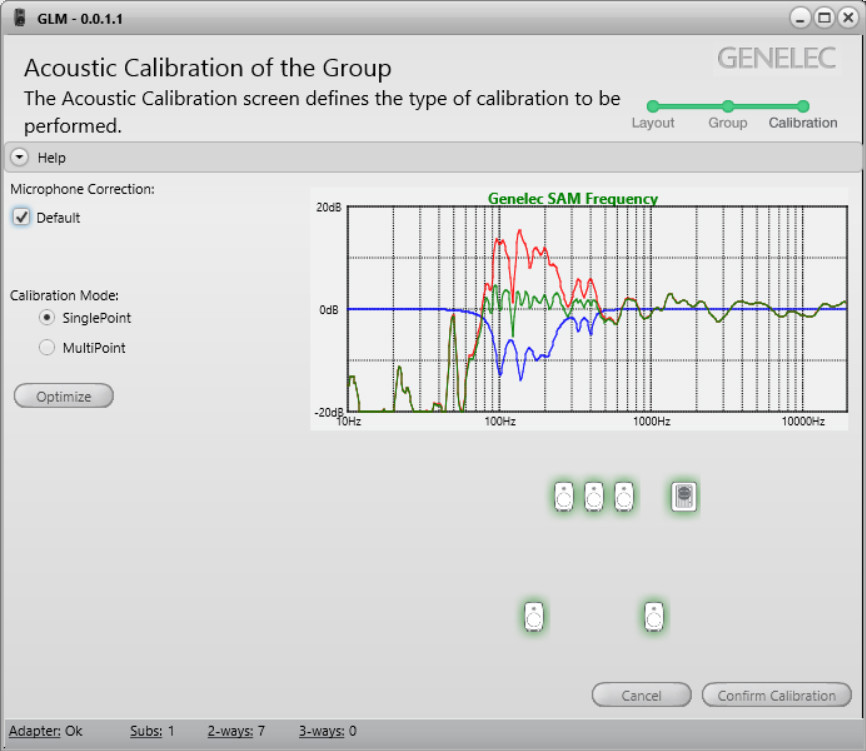Select the center speaker icon in the top row

point(593,497)
